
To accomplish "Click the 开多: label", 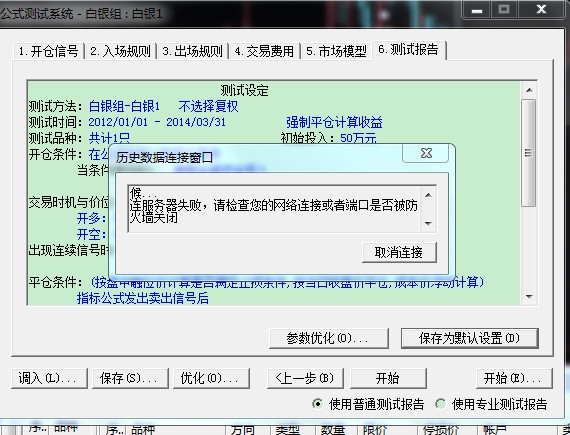I will [x=92, y=218].
